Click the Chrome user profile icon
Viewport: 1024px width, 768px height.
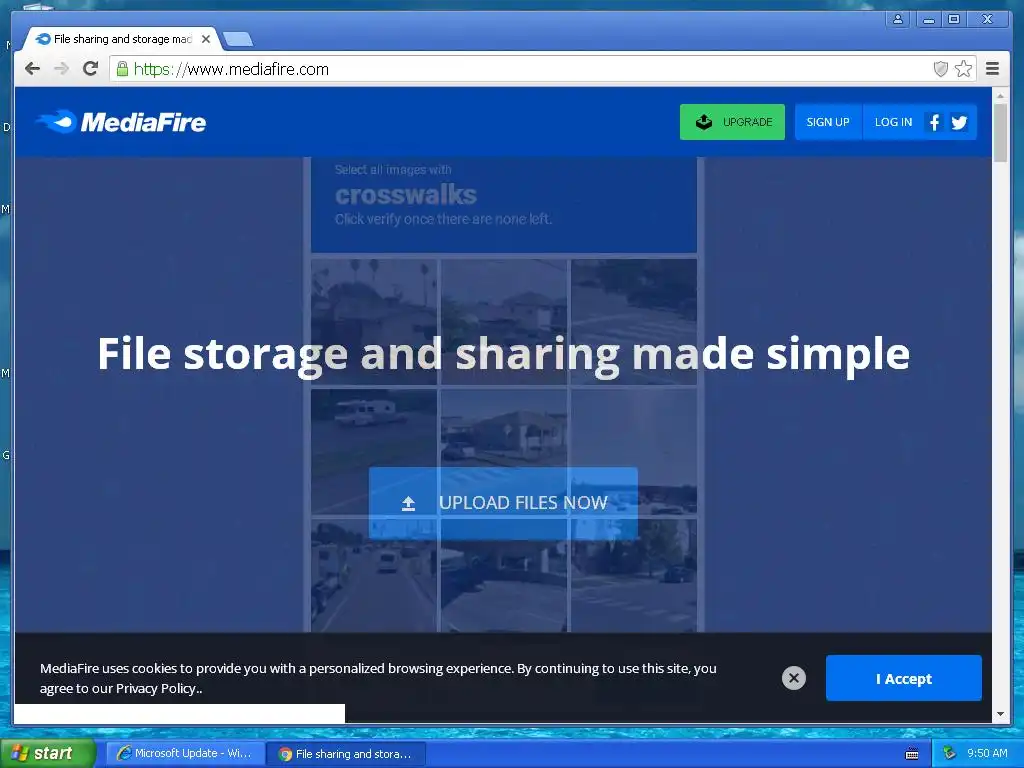898,20
